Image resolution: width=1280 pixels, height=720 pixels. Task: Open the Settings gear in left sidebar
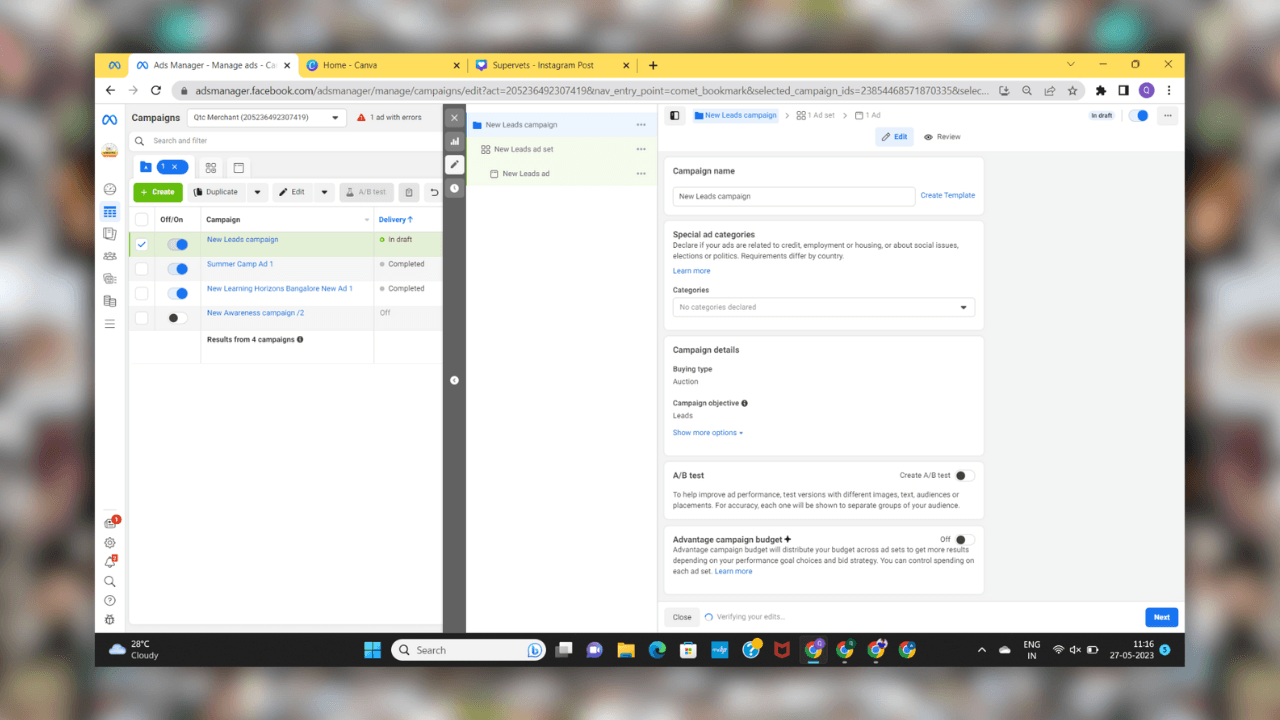coord(110,543)
